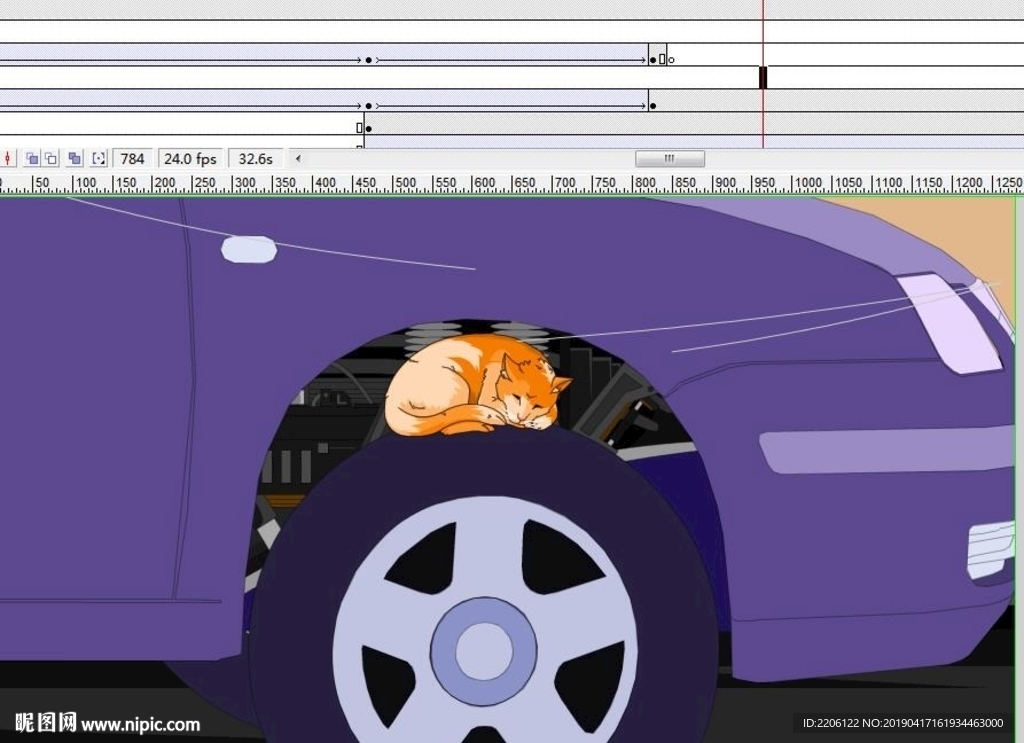Toggle Onion Skin Outlines
This screenshot has width=1024, height=743.
(x=50, y=158)
